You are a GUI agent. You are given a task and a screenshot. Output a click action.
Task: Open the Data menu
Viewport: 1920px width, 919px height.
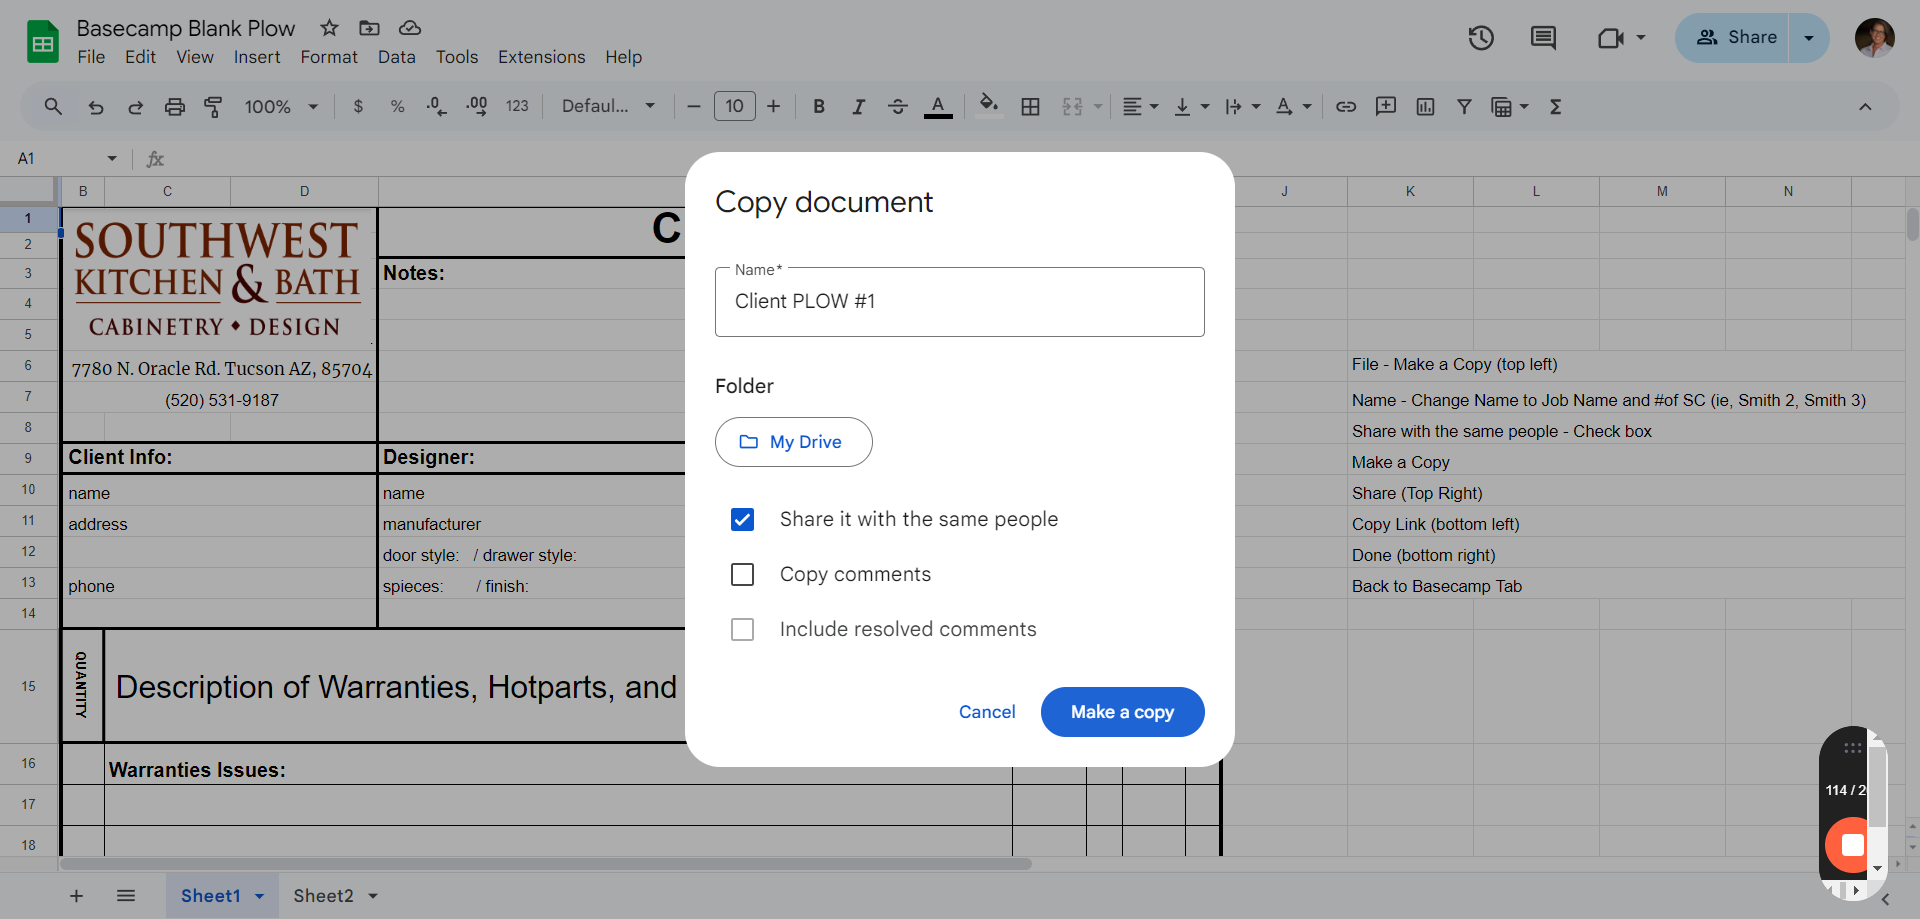[x=397, y=57]
